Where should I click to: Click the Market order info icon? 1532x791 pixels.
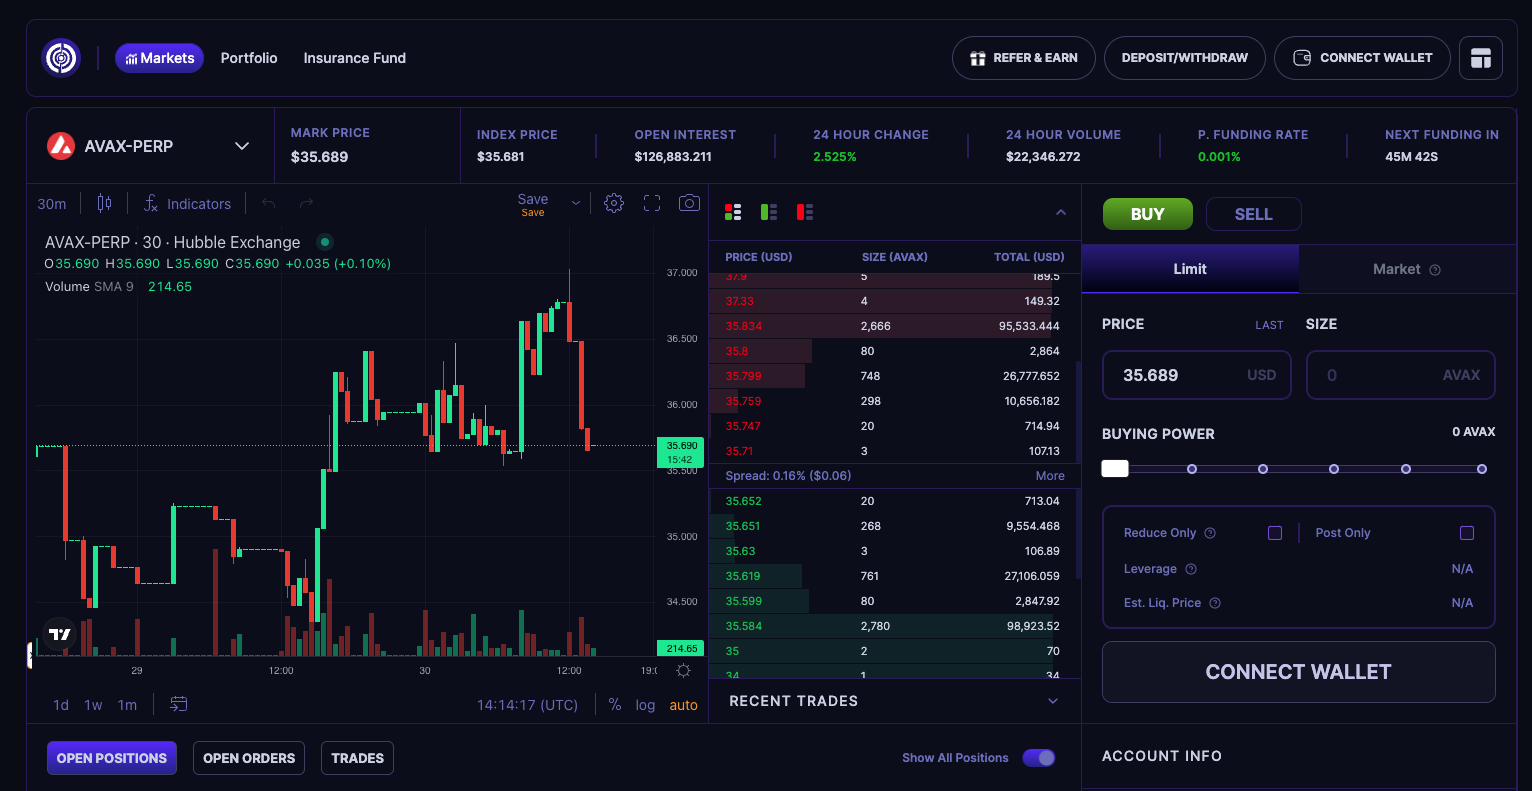[1435, 270]
